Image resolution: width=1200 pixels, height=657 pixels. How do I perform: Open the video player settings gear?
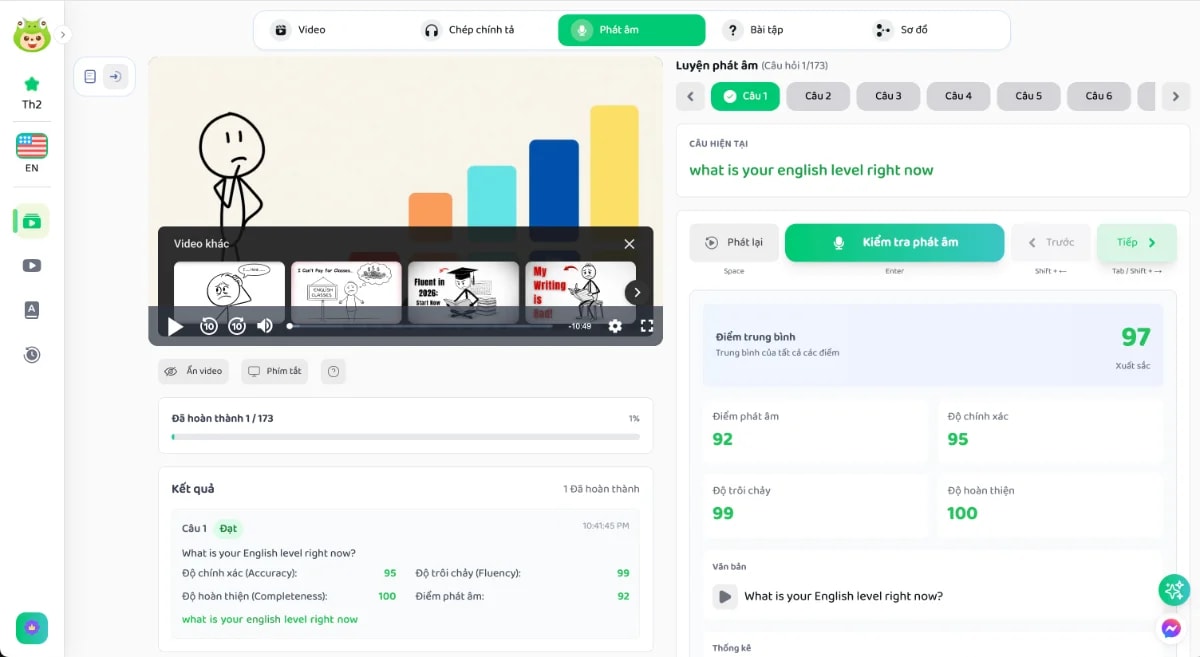pos(615,326)
